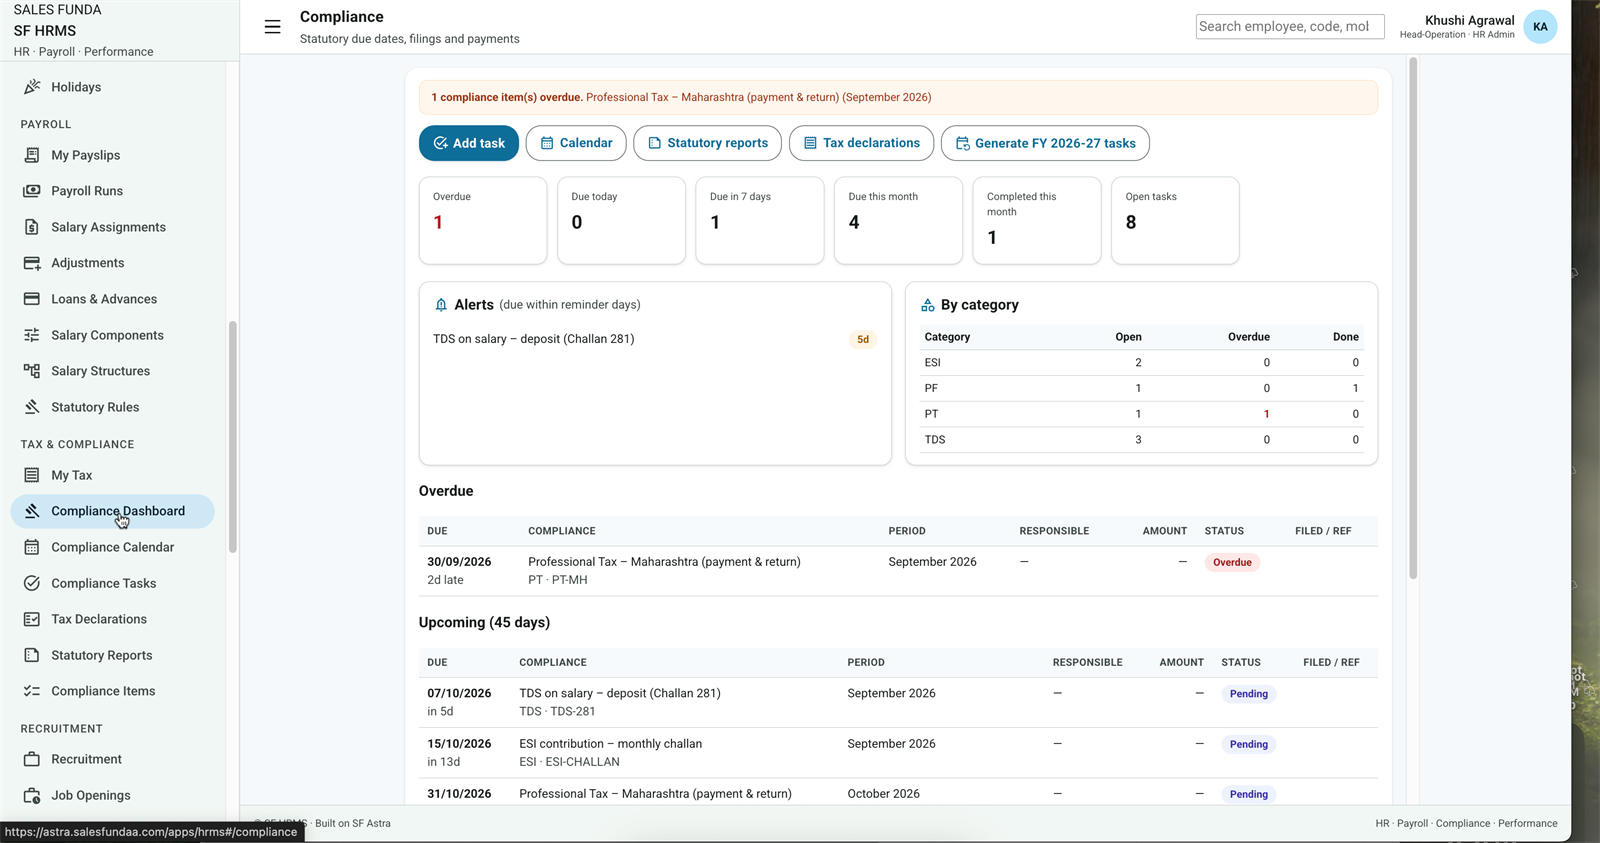
Task: Click the Add task button
Action: [469, 143]
